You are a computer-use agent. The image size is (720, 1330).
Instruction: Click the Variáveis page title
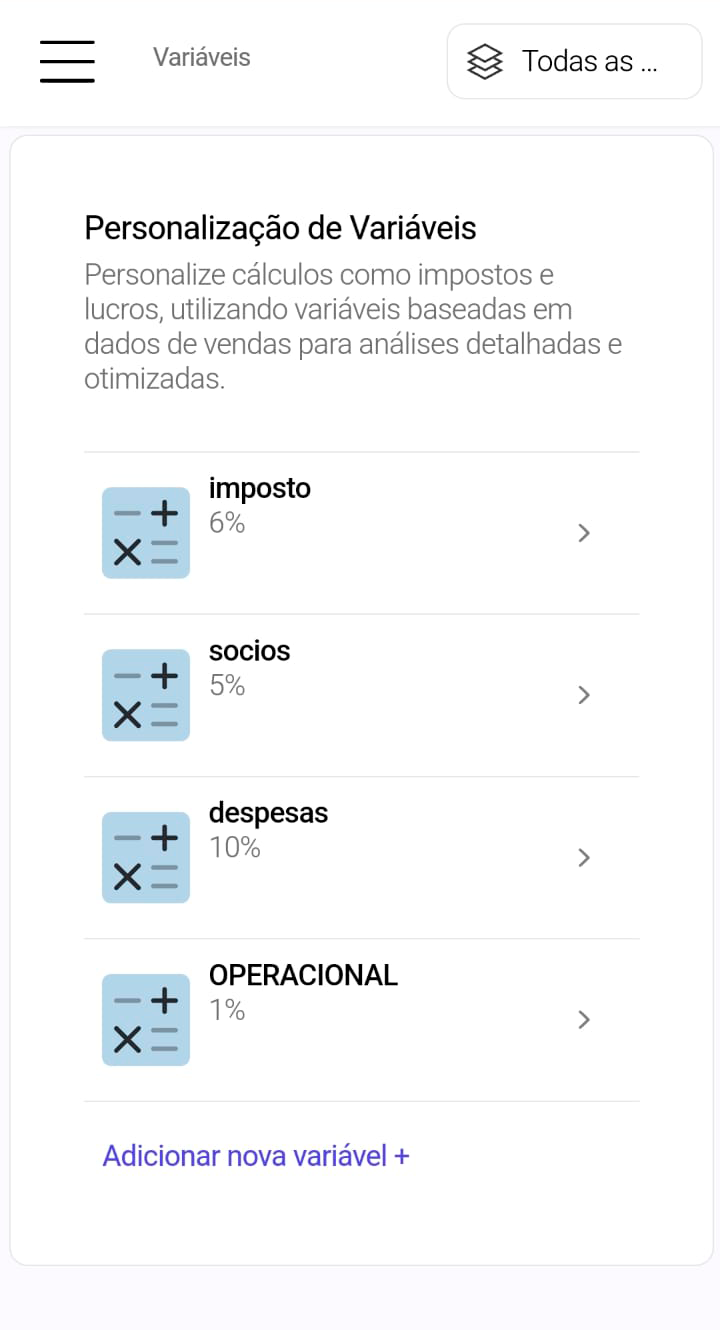[202, 58]
